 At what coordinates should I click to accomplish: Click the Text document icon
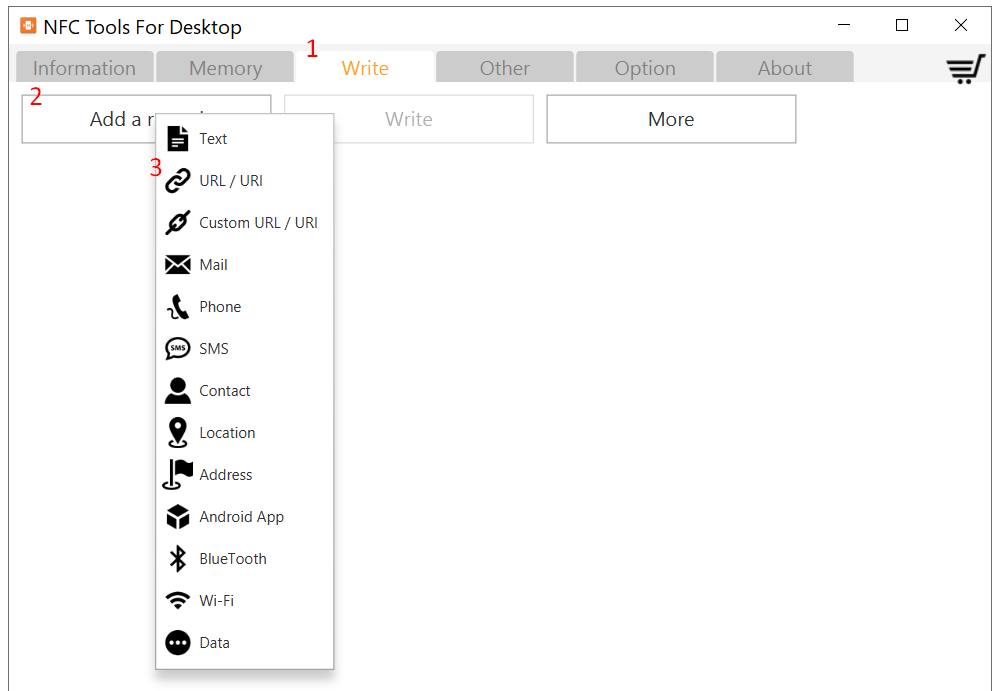[x=178, y=139]
